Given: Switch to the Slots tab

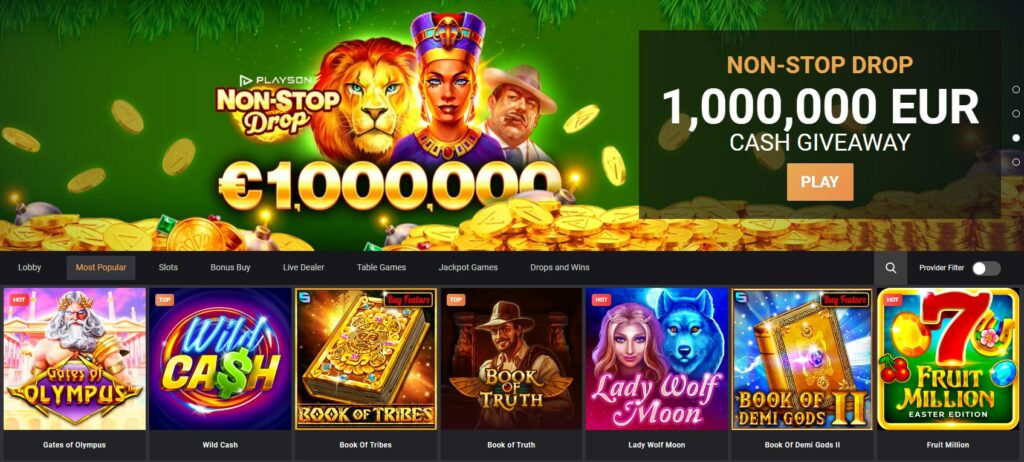Looking at the screenshot, I should (168, 267).
